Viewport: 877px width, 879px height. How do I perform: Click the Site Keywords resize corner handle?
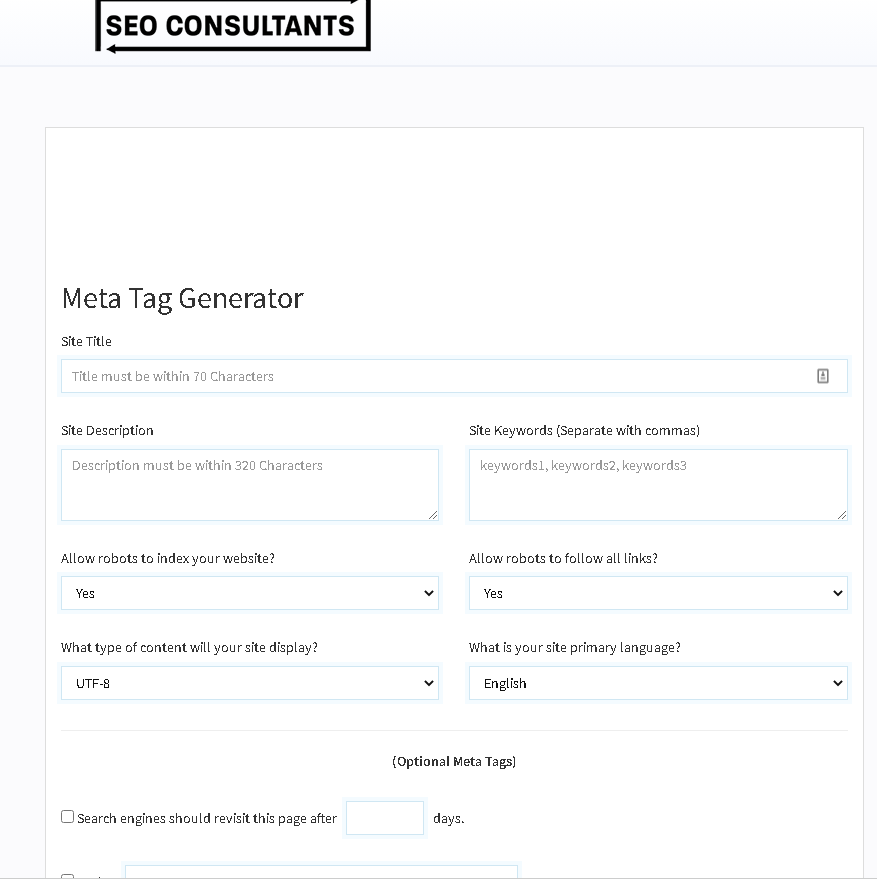842,515
